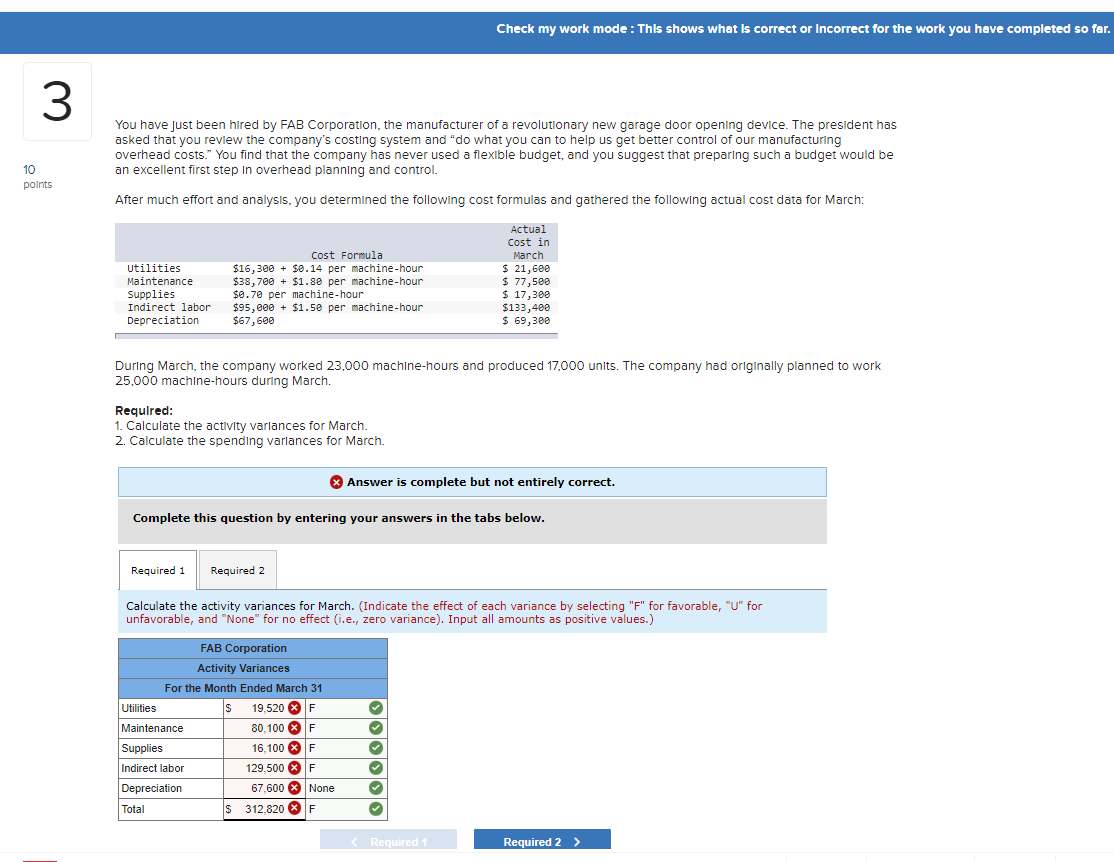Screen dimensions: 1114x862
Task: Switch to the Required 2 tab
Action: coord(237,570)
